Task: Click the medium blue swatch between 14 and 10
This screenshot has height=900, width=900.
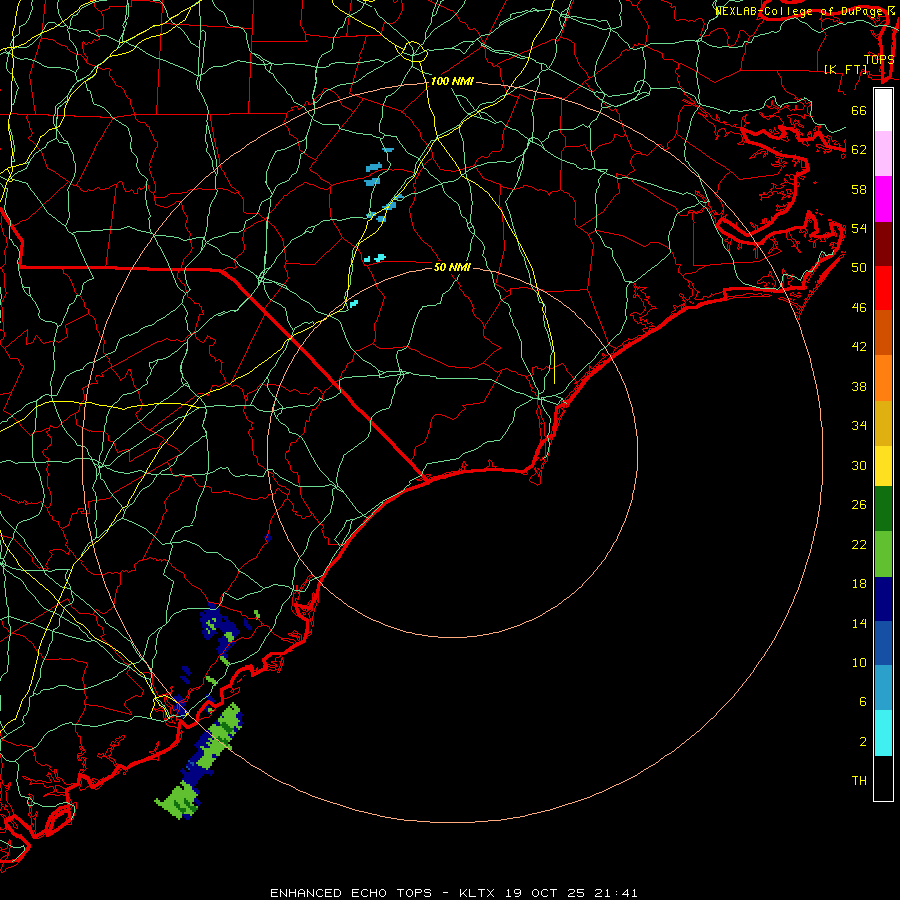Action: pyautogui.click(x=883, y=643)
